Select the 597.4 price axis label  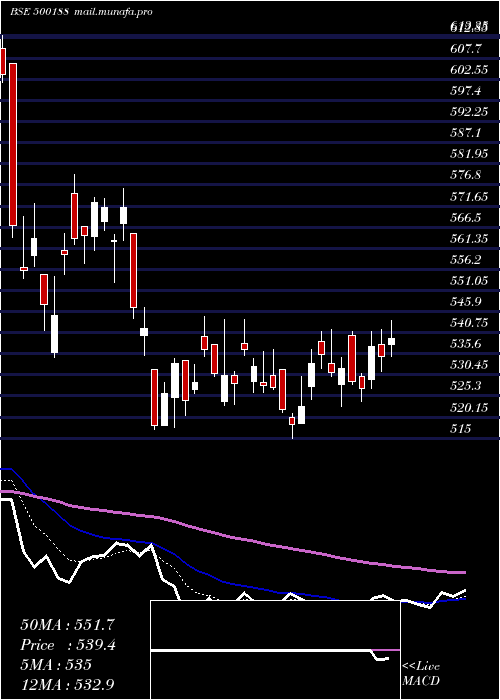click(467, 91)
